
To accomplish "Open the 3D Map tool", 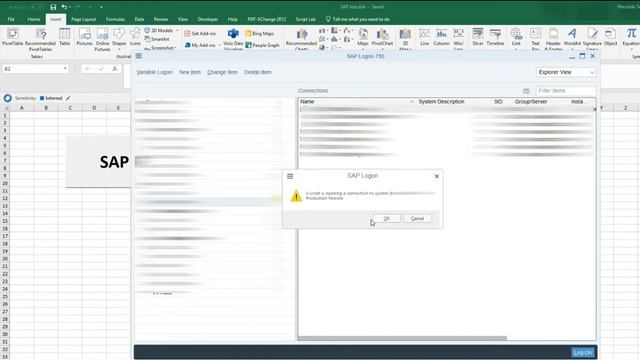I will 405,39.
